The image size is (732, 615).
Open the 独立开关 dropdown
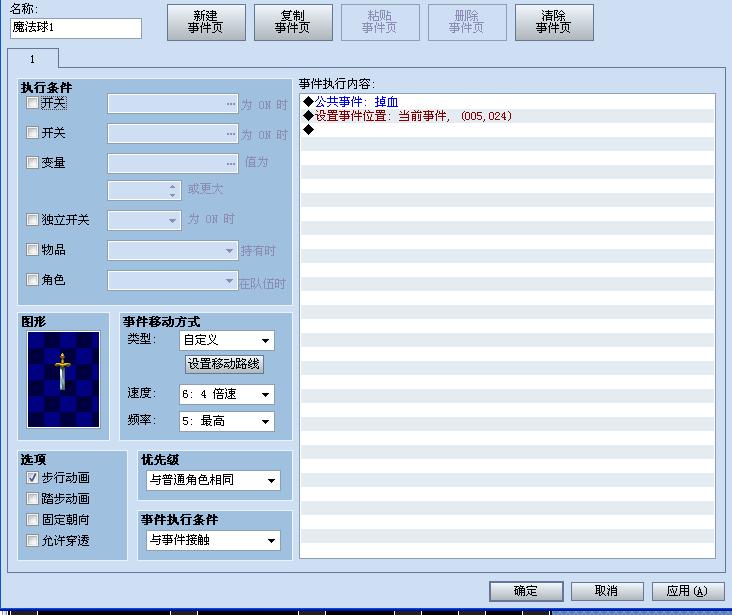click(x=144, y=220)
